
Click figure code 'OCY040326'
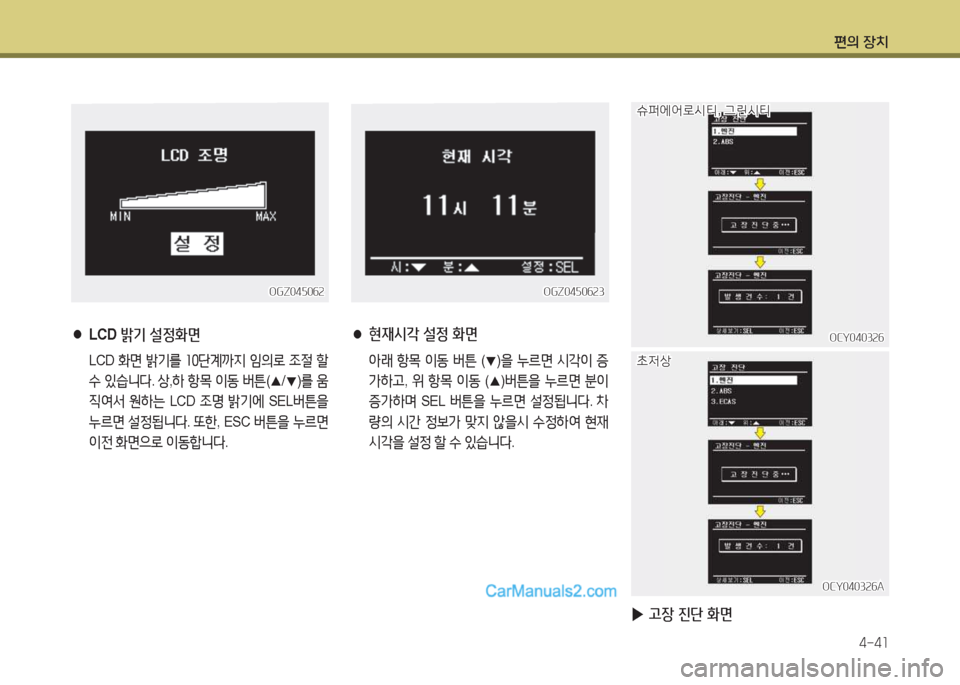(x=857, y=338)
